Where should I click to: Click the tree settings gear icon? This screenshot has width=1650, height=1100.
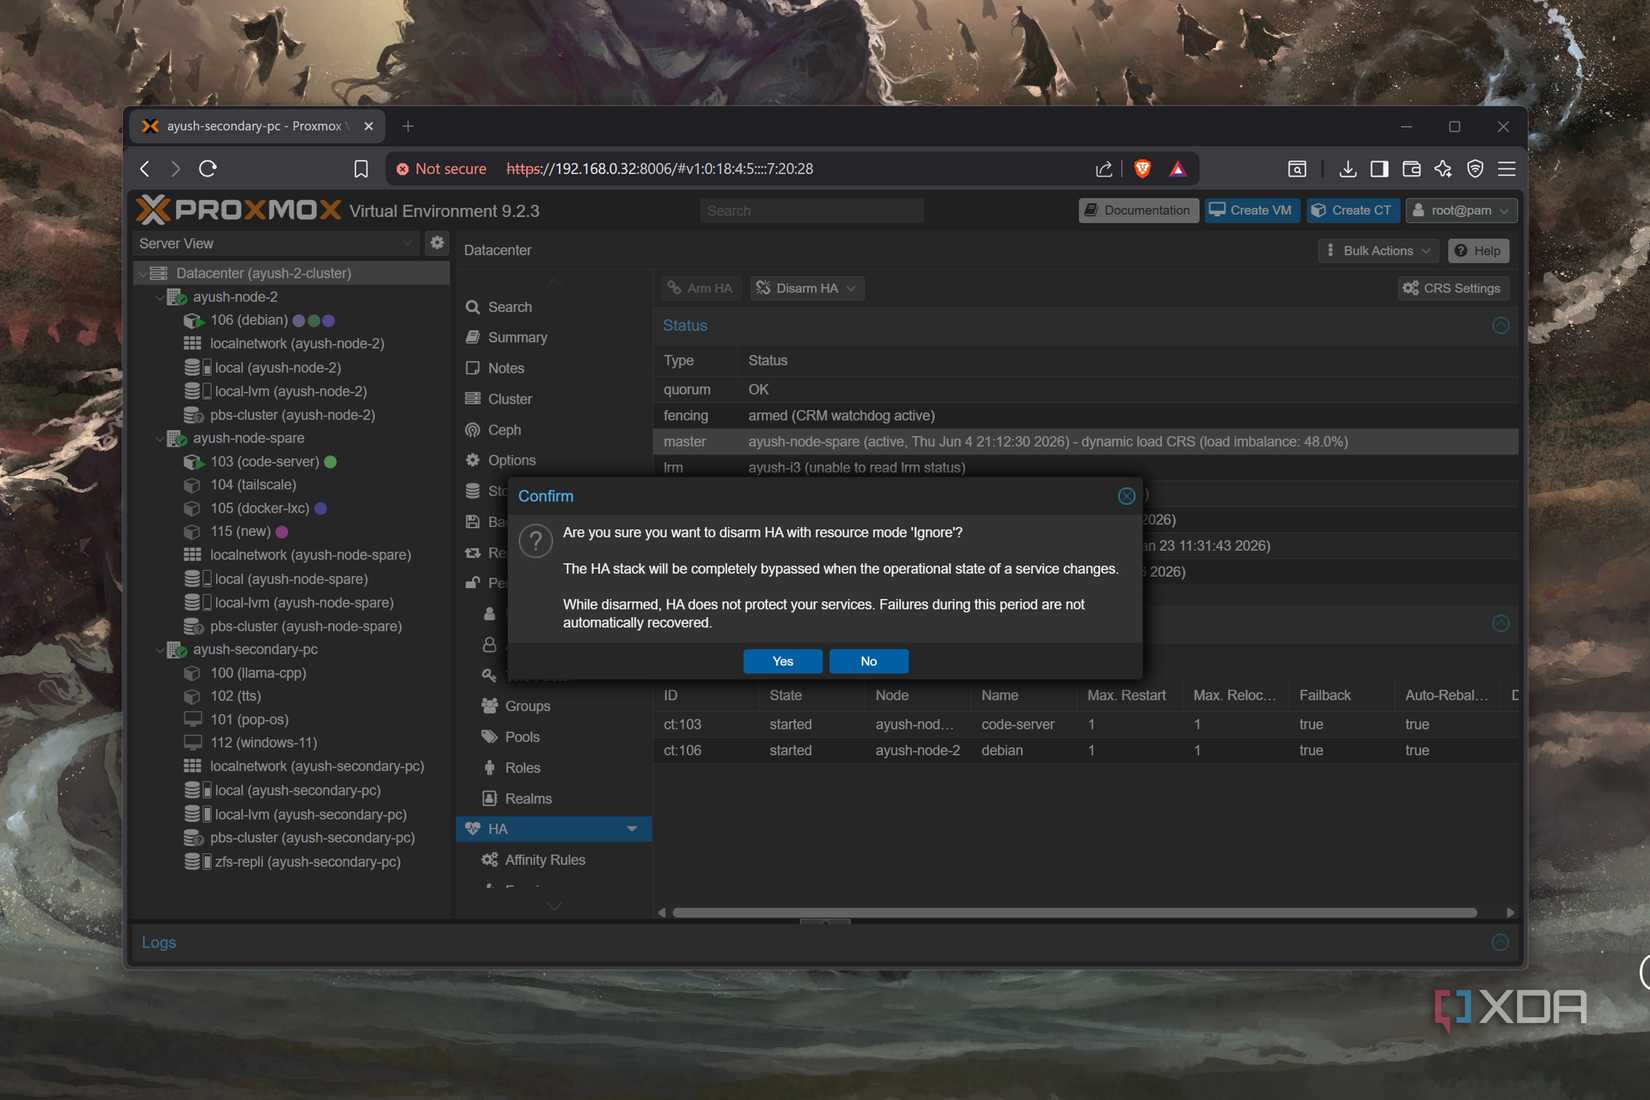(x=437, y=243)
